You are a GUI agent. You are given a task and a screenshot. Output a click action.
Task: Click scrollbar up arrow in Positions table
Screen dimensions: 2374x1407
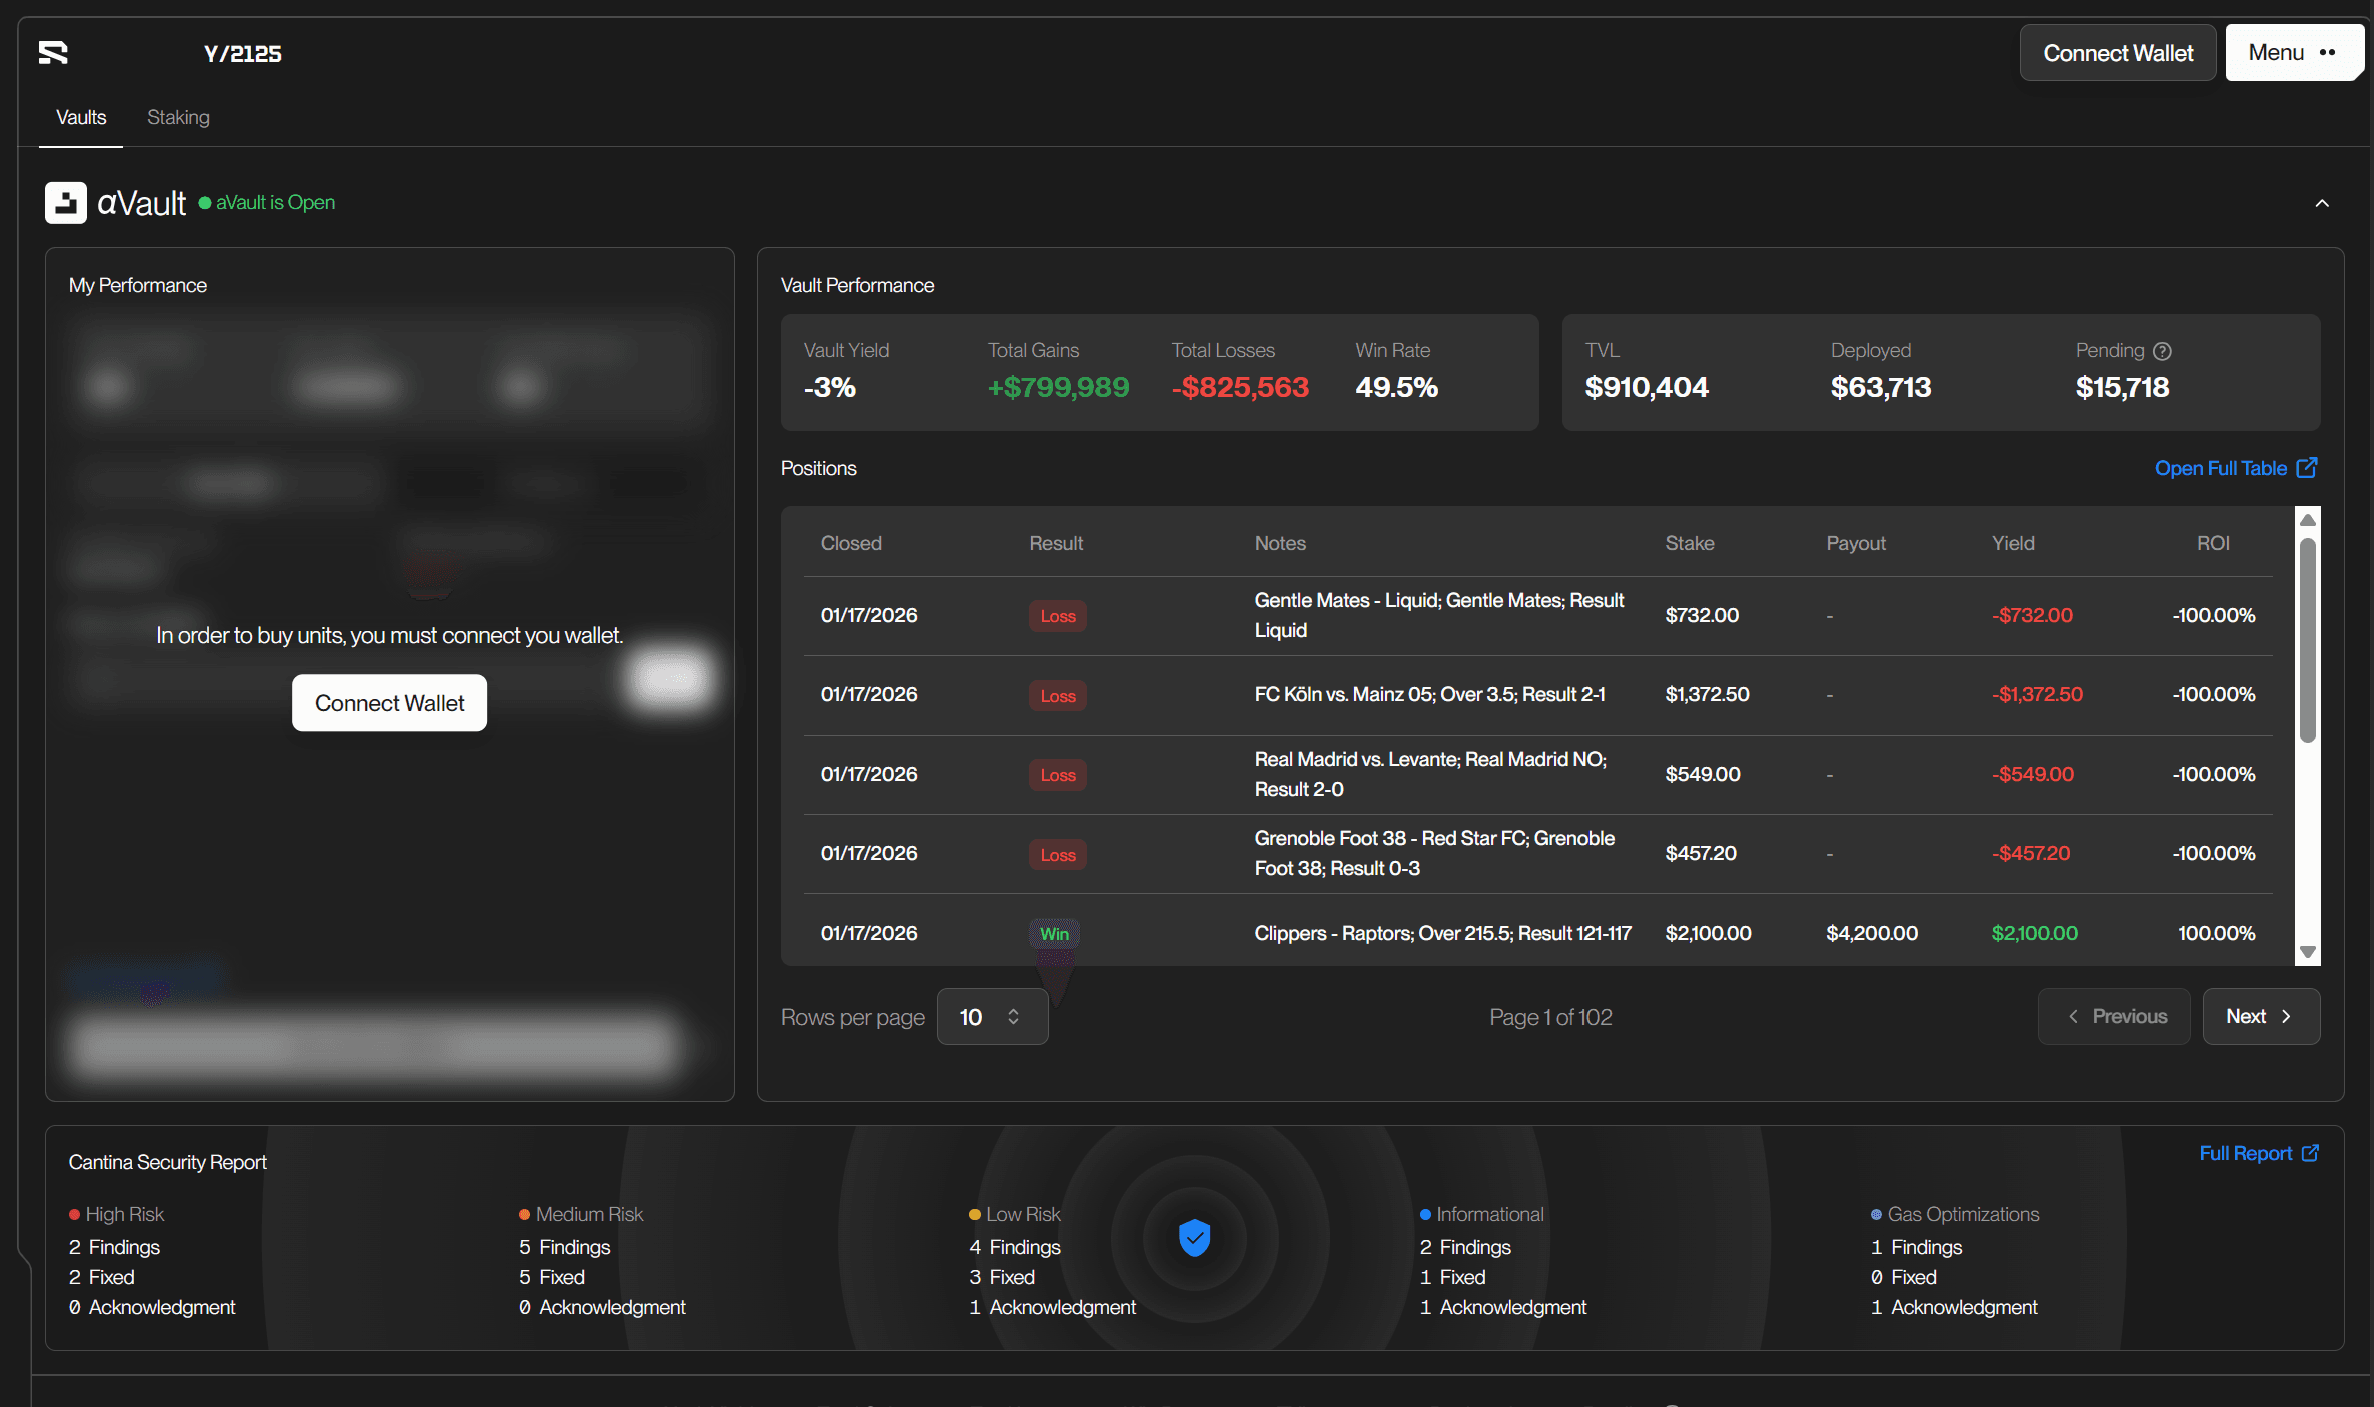(2308, 520)
